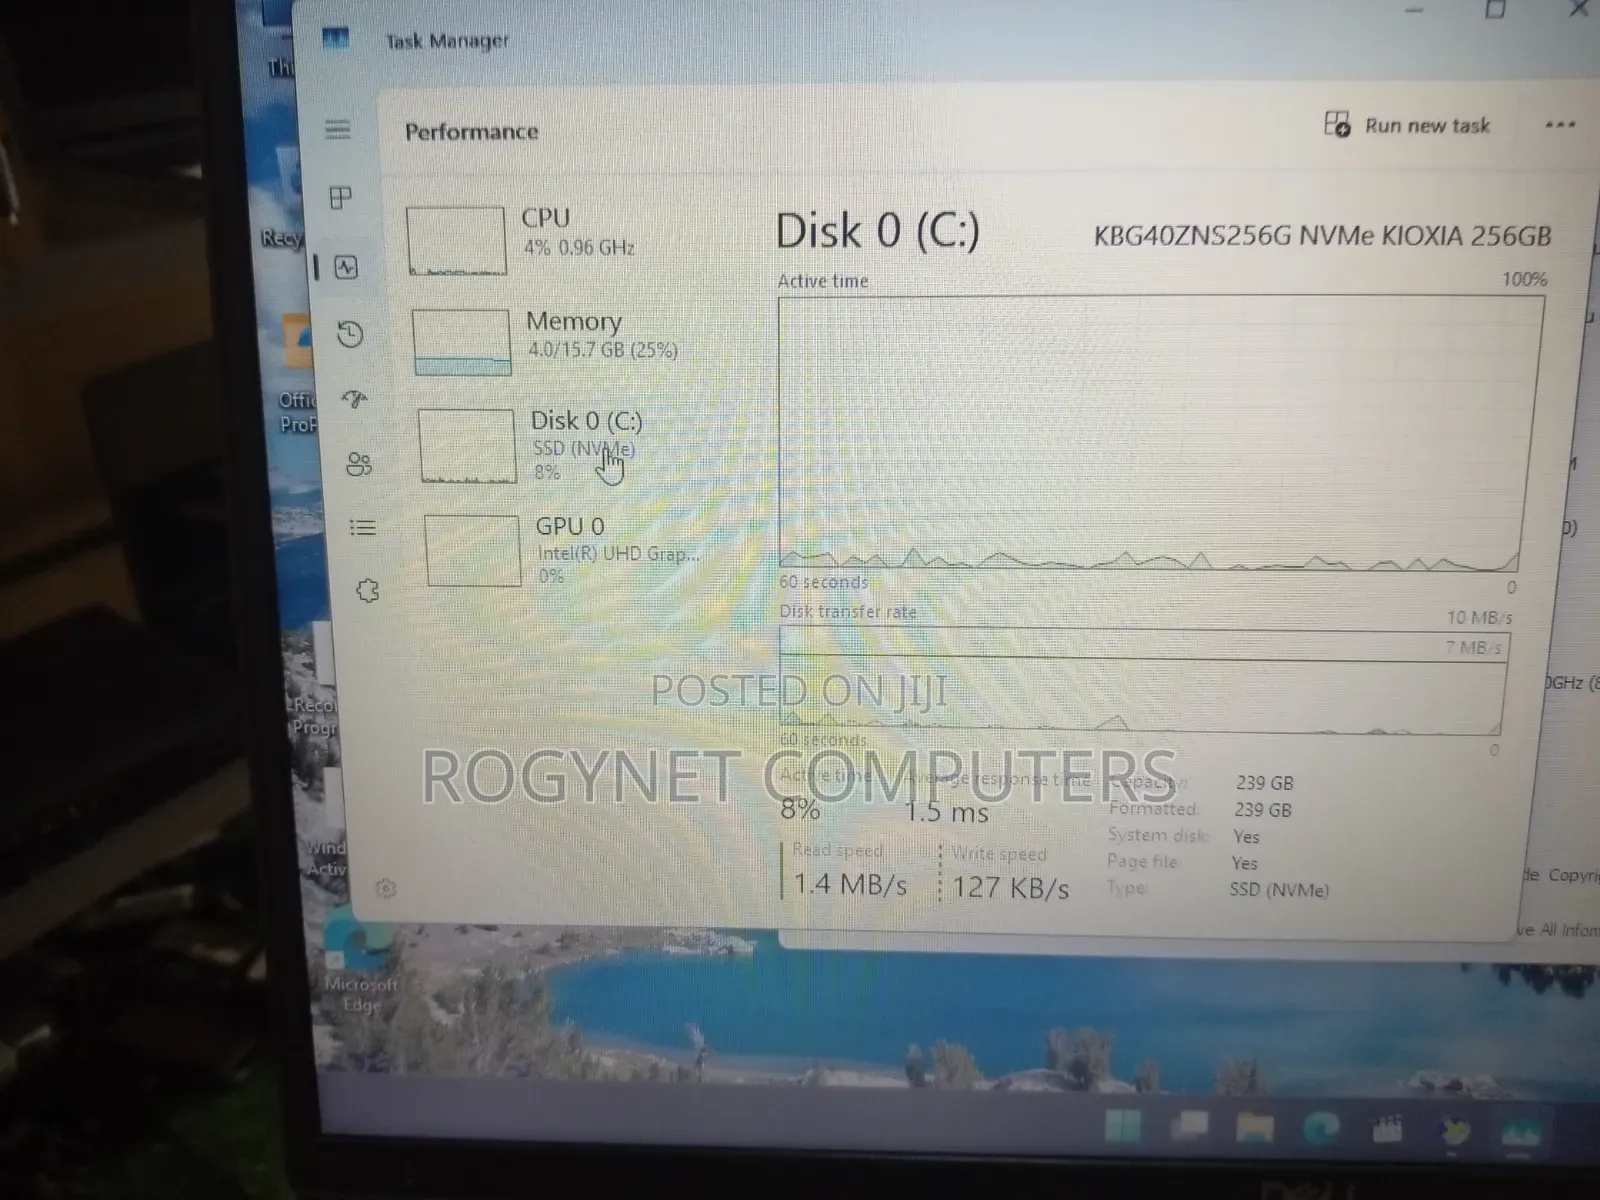Open the Processes page icon in sidebar

click(341, 198)
